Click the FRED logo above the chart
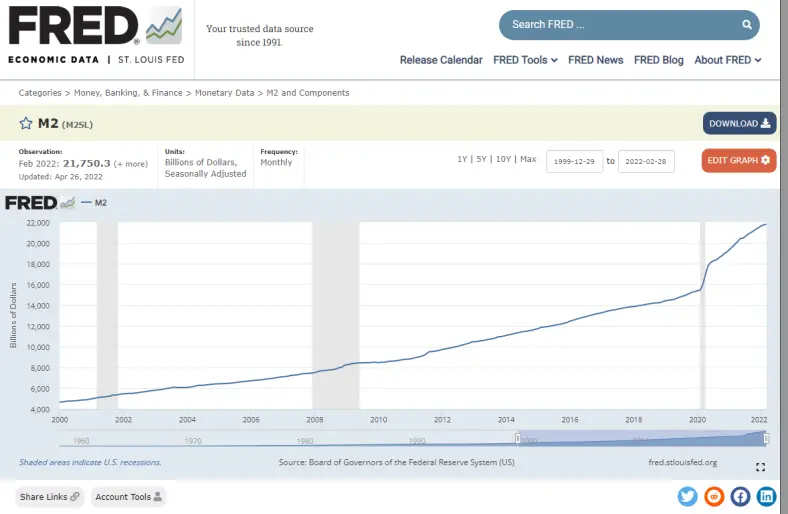Viewport: 788px width, 514px height. [x=40, y=202]
